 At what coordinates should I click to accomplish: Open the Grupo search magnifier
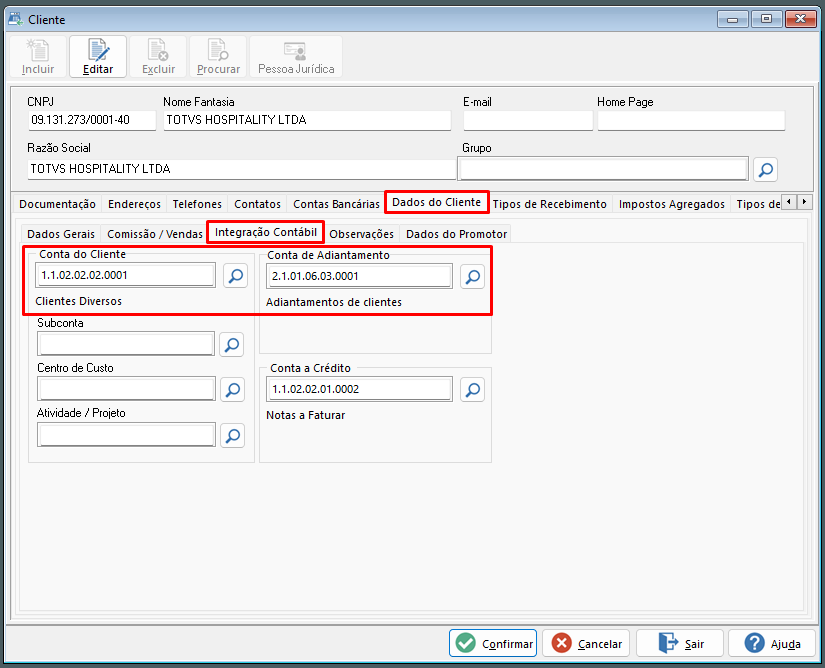click(x=766, y=169)
